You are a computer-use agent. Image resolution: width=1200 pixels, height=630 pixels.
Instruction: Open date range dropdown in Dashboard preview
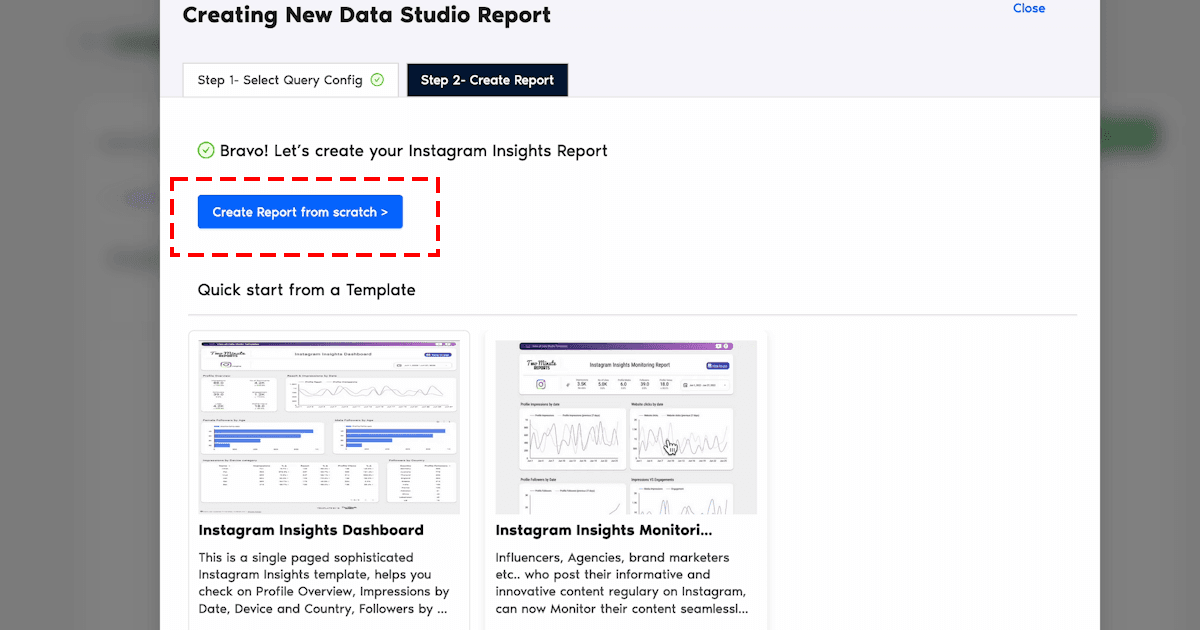[x=423, y=366]
